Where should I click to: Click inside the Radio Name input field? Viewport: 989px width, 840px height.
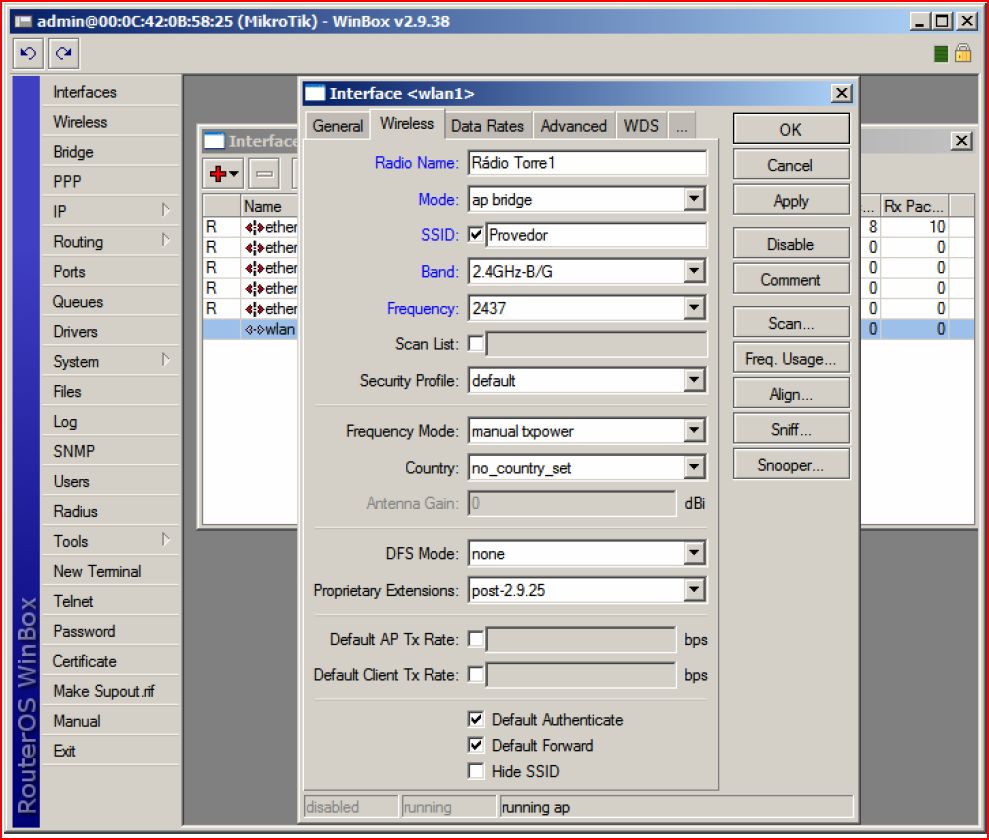point(585,163)
